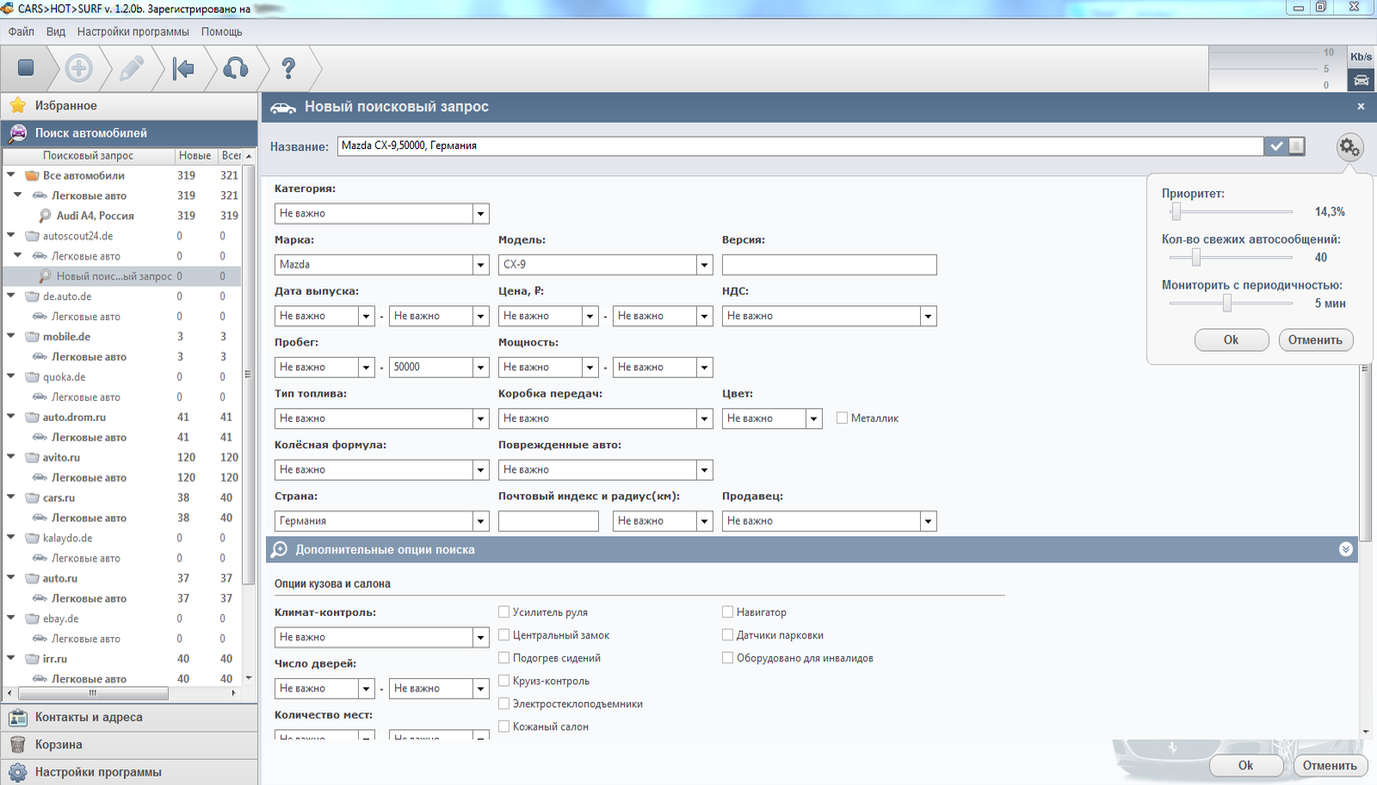Screen dimensions: 1377x785
Task: Click the Почтовый индекс input field
Action: click(x=548, y=521)
